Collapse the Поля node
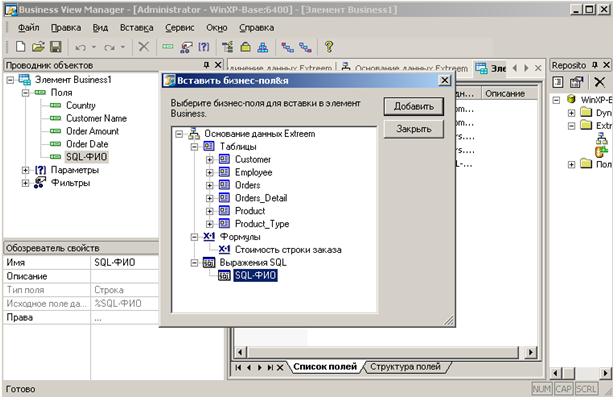 26,93
